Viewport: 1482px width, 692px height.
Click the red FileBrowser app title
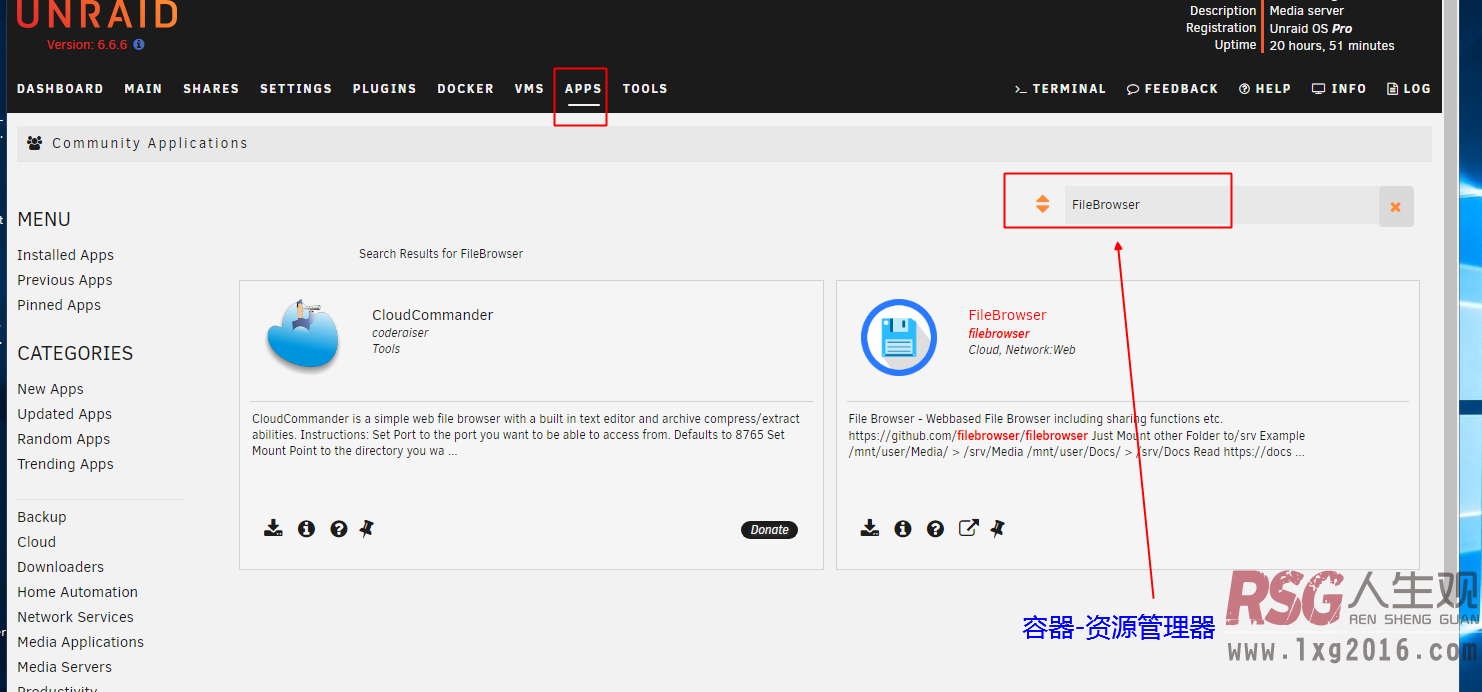click(x=1007, y=315)
